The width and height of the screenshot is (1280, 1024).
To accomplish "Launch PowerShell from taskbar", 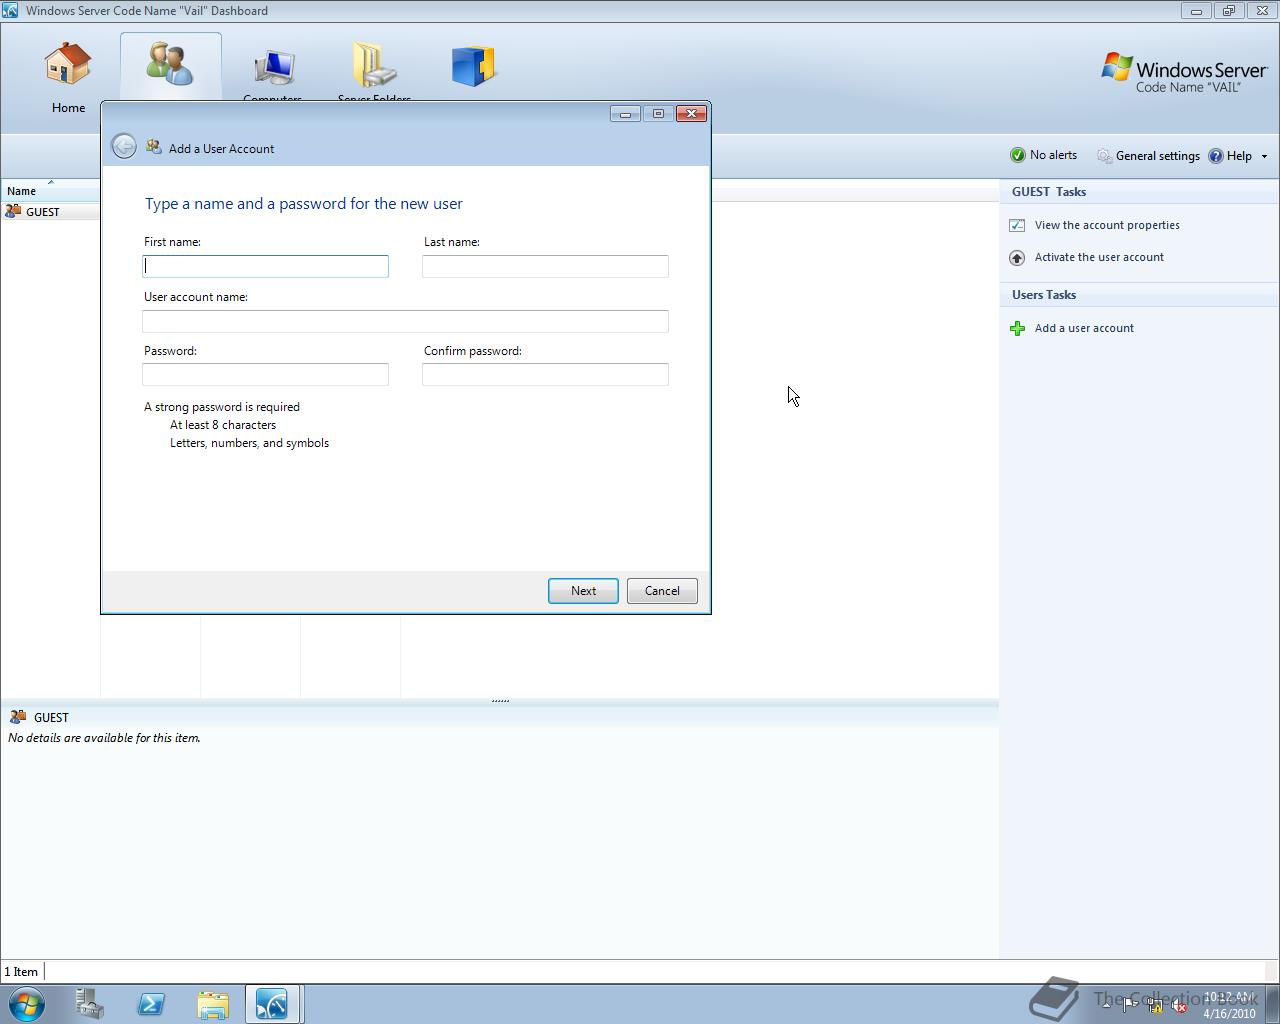I will 151,1004.
